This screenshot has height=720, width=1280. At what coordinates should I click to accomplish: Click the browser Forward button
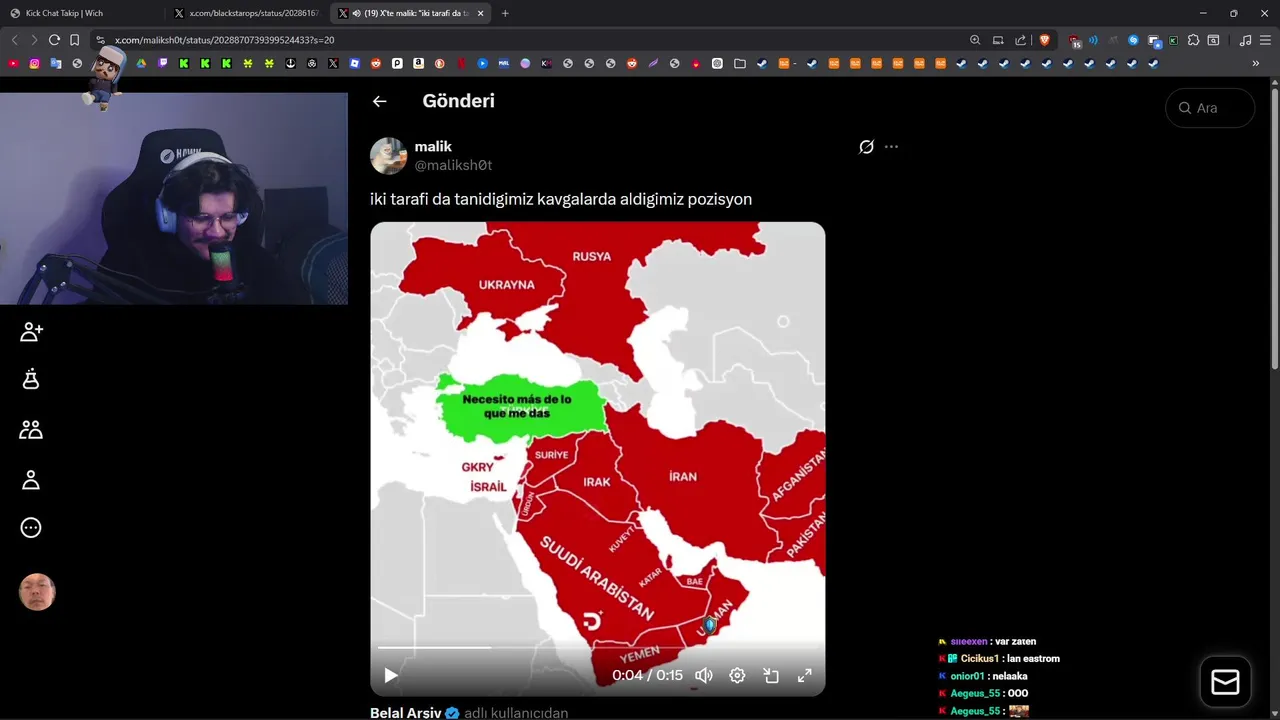33,40
